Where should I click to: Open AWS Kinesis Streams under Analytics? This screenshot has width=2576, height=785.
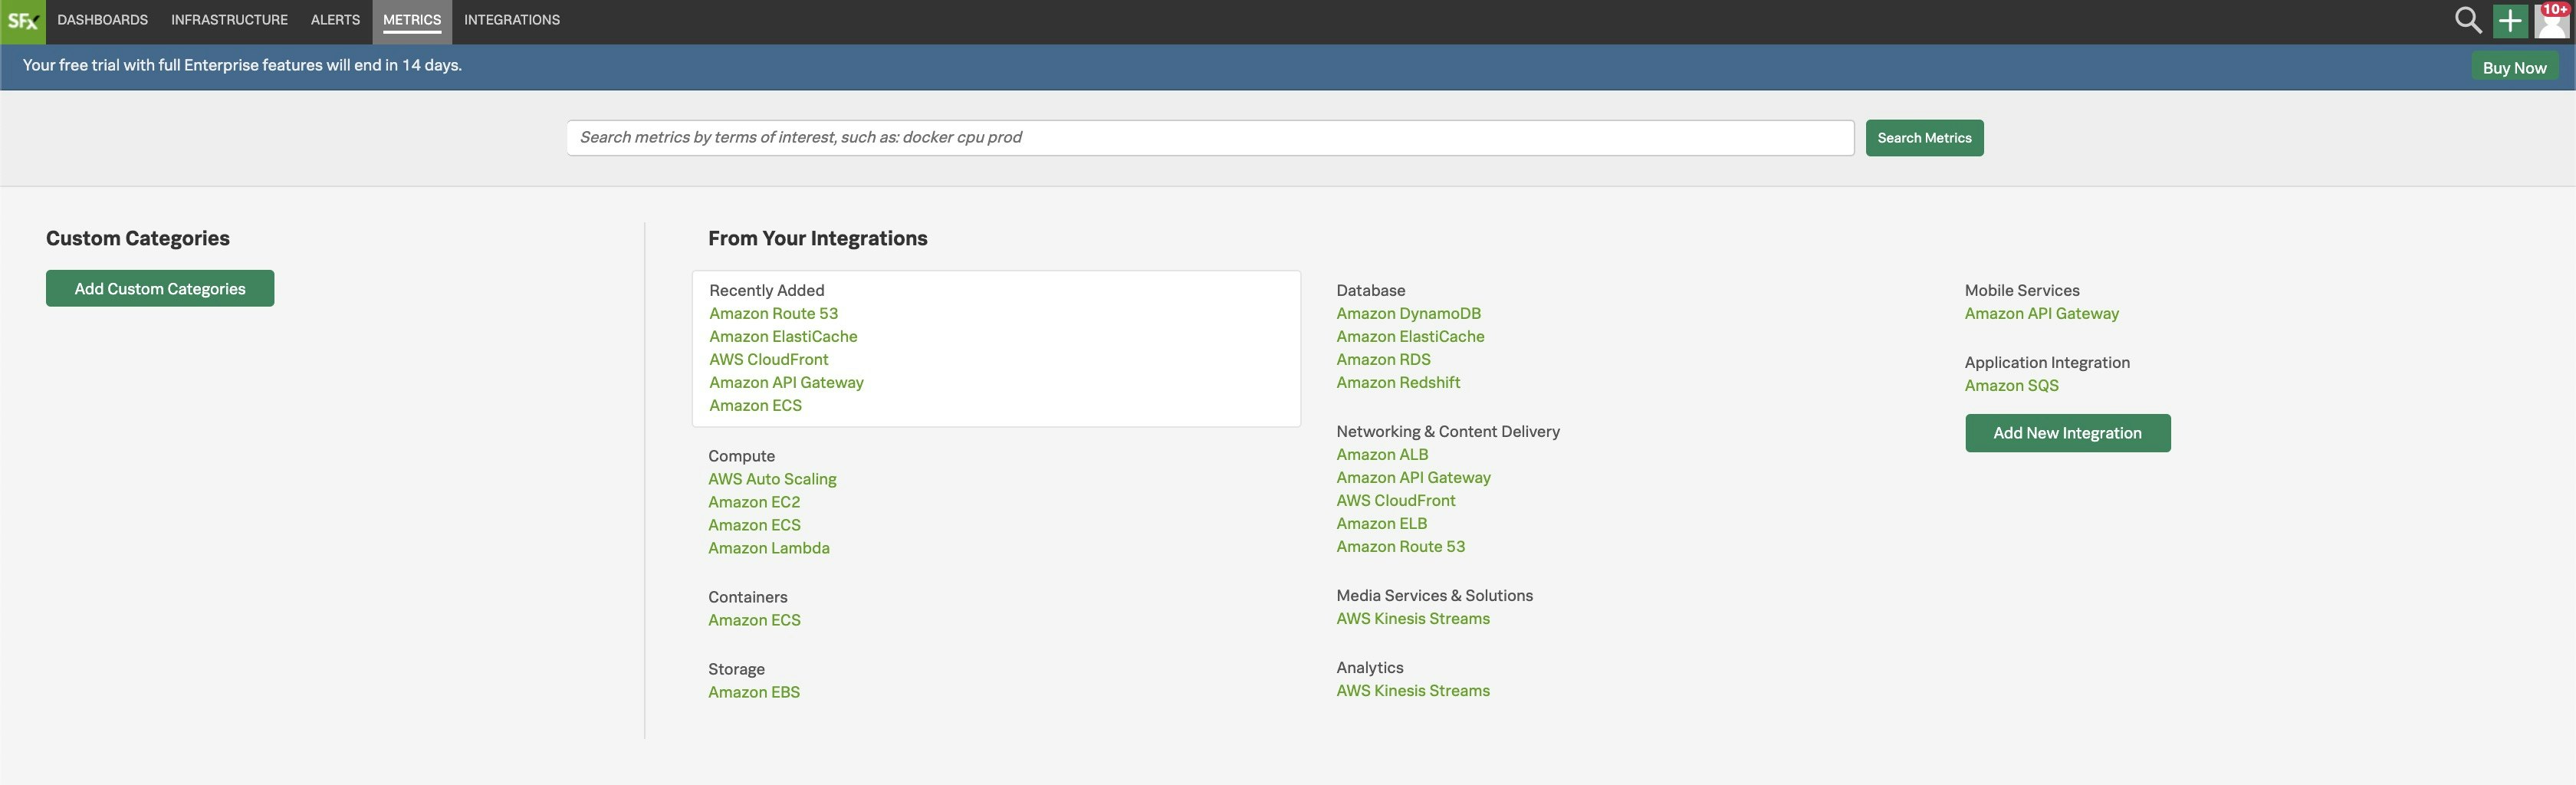click(x=1413, y=690)
